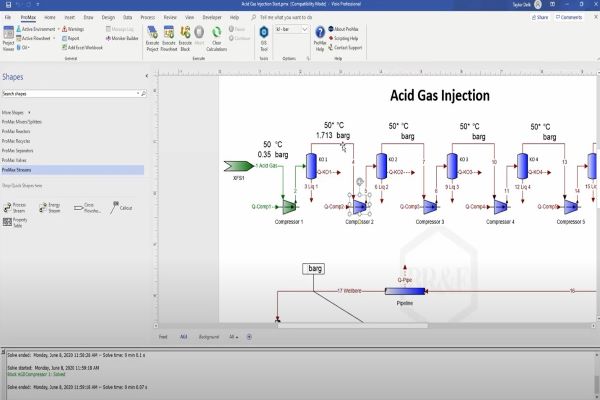The image size is (600, 400).
Task: Click Execute Project
Action: [152, 38]
